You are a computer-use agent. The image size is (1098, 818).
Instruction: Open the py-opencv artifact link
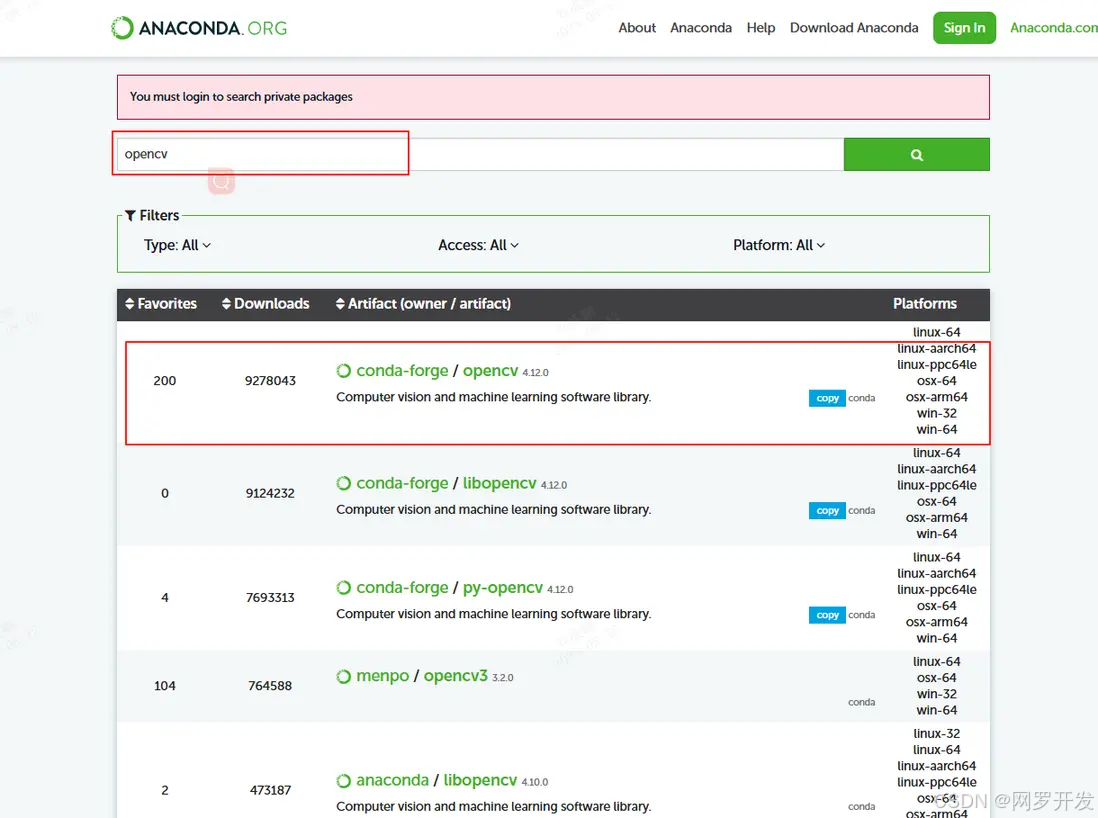503,588
